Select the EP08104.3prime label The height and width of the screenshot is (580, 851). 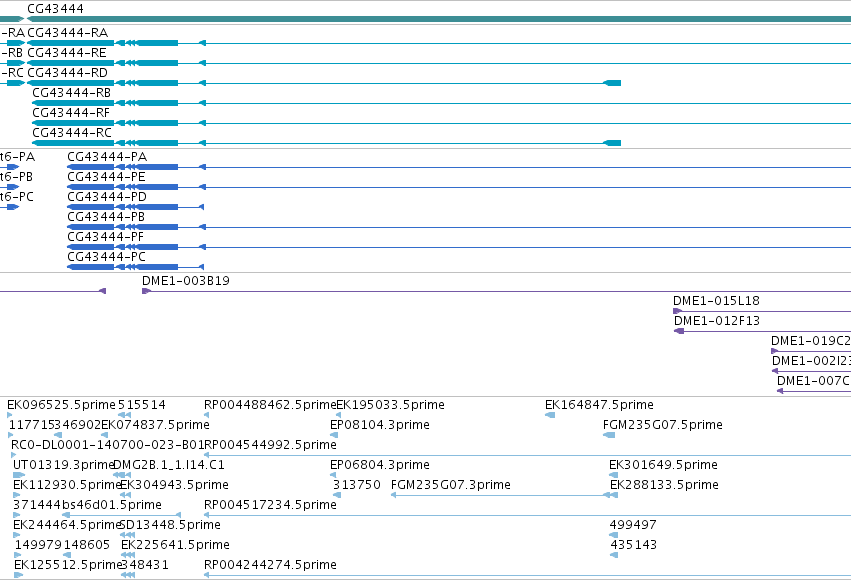pyautogui.click(x=380, y=425)
